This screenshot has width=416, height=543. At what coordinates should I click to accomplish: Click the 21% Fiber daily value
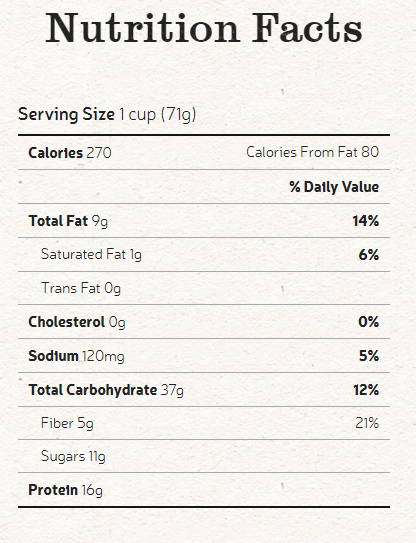[367, 423]
